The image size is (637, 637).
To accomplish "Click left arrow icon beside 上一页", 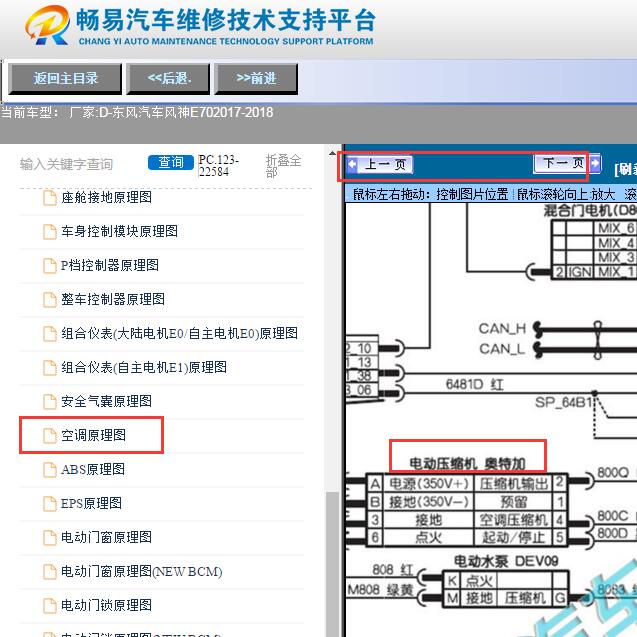I will [x=352, y=165].
